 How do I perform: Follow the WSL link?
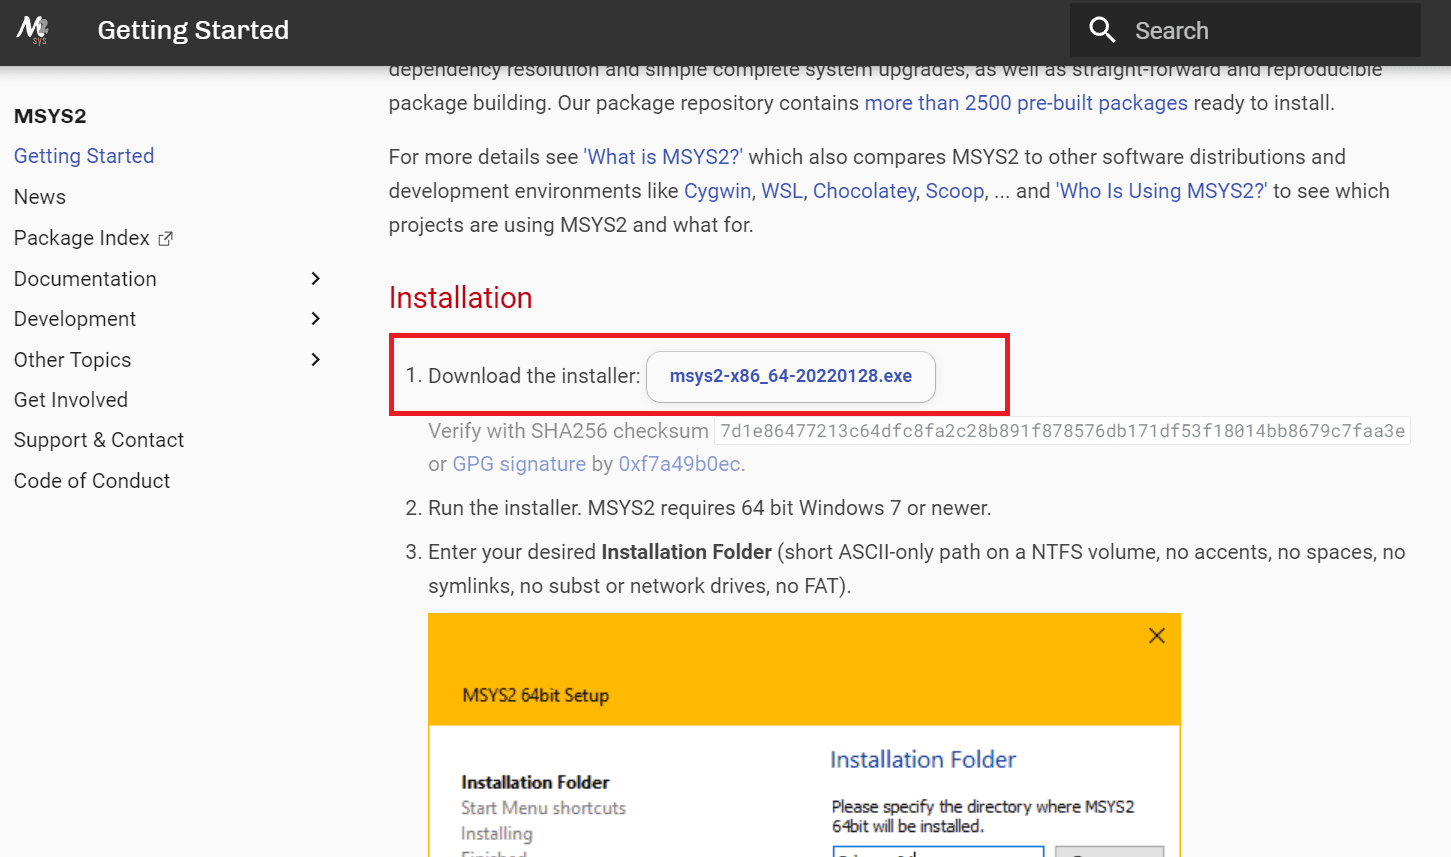tap(782, 191)
